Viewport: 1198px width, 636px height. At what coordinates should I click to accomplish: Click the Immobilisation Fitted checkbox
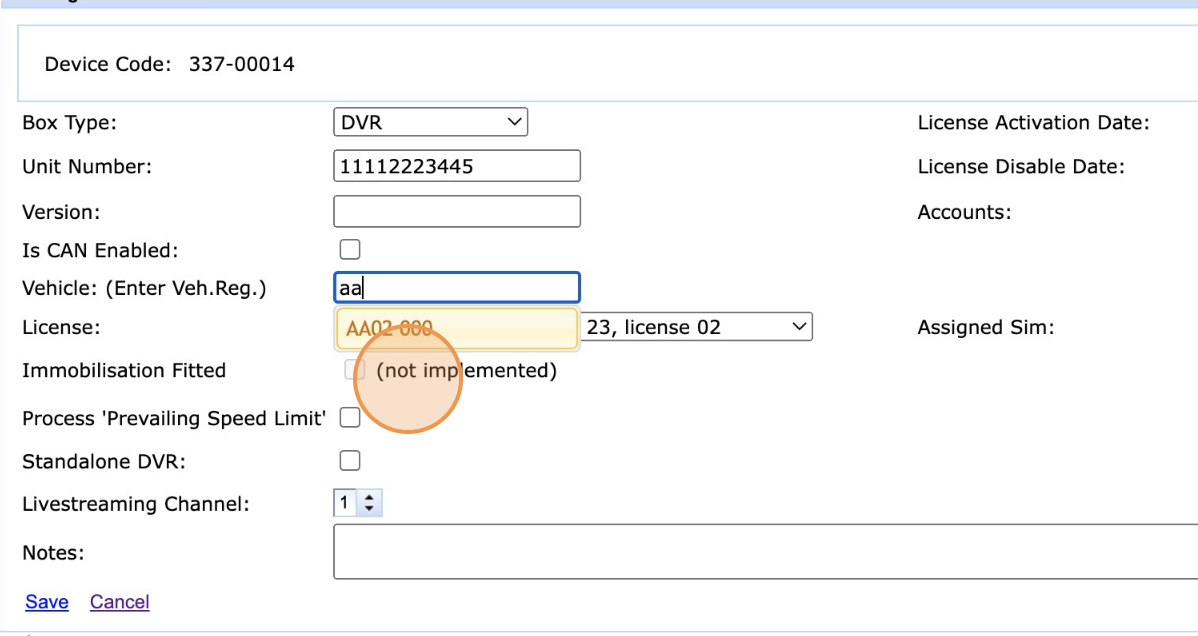coord(350,370)
